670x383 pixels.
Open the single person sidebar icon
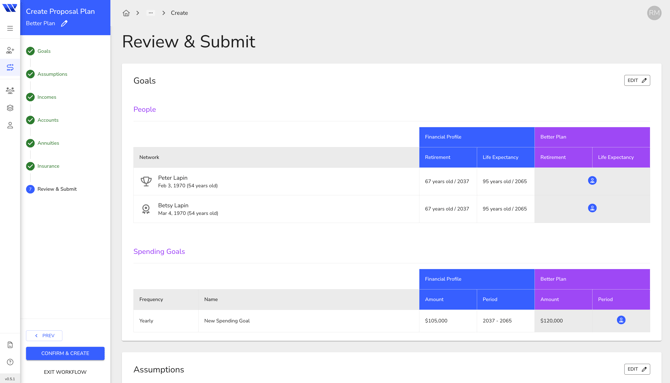[10, 125]
